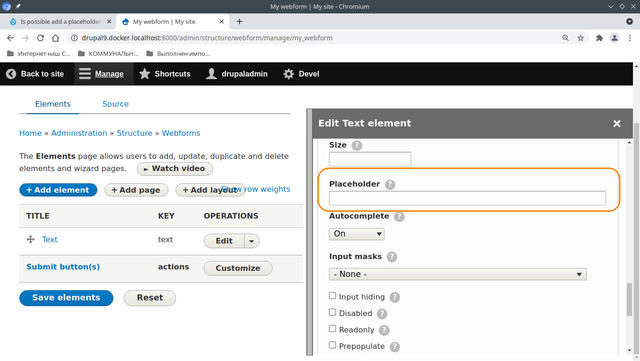This screenshot has height=361, width=640.
Task: Click the browser back arrow
Action: [10, 38]
